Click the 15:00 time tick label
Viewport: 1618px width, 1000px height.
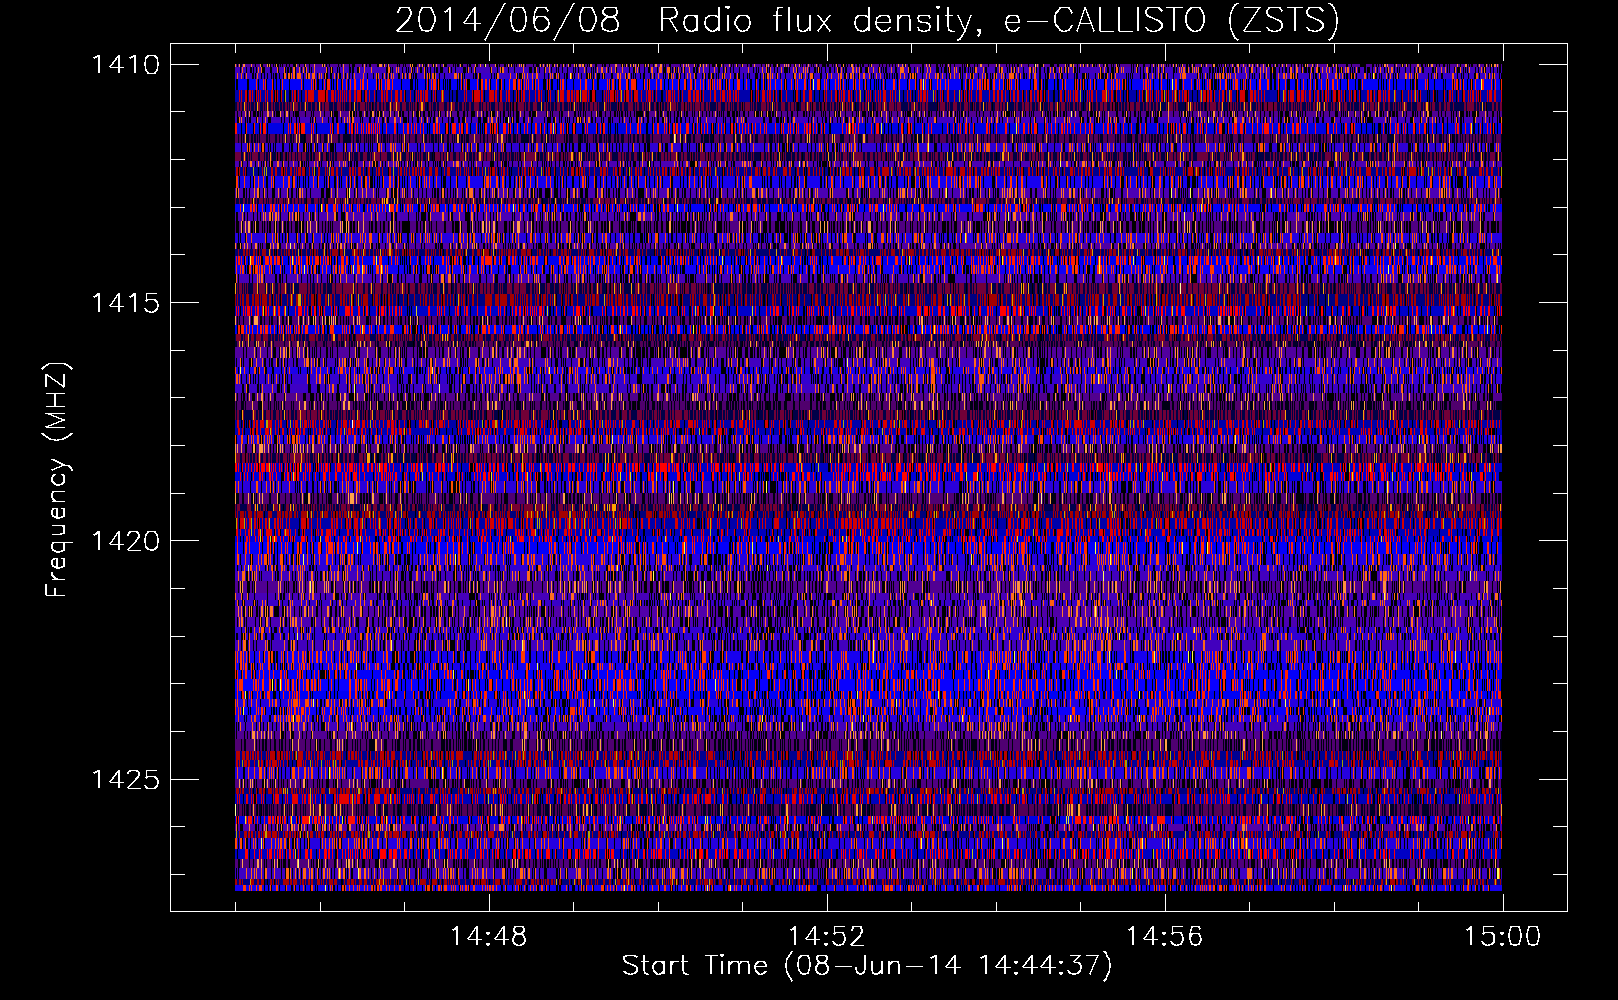point(1502,937)
